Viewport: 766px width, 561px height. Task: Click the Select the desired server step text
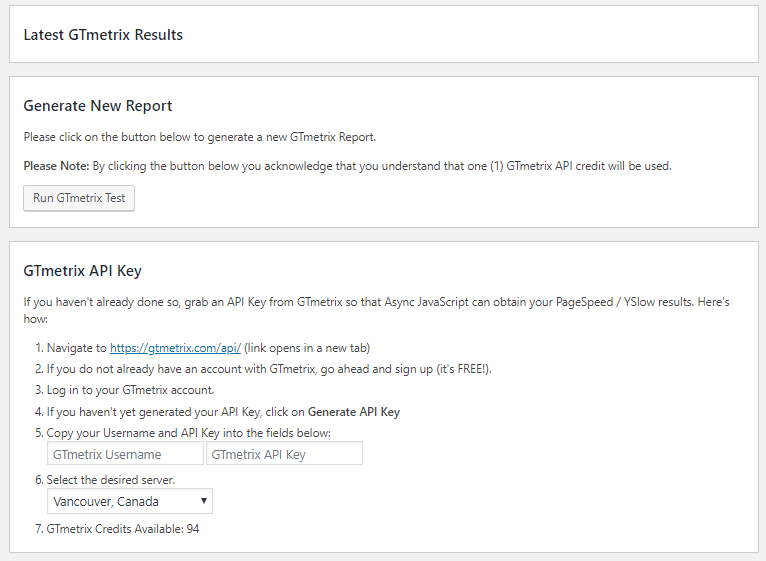coord(111,480)
